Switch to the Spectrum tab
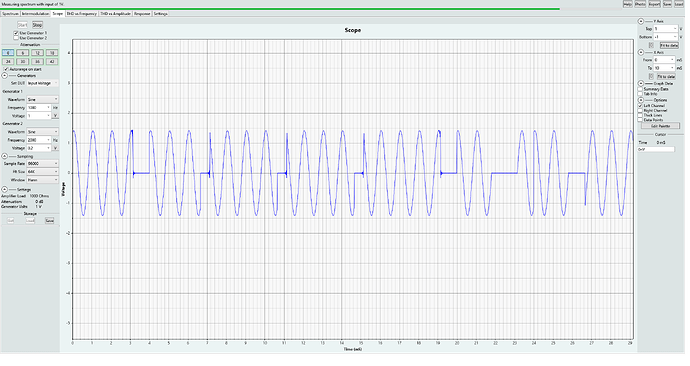 (x=11, y=14)
